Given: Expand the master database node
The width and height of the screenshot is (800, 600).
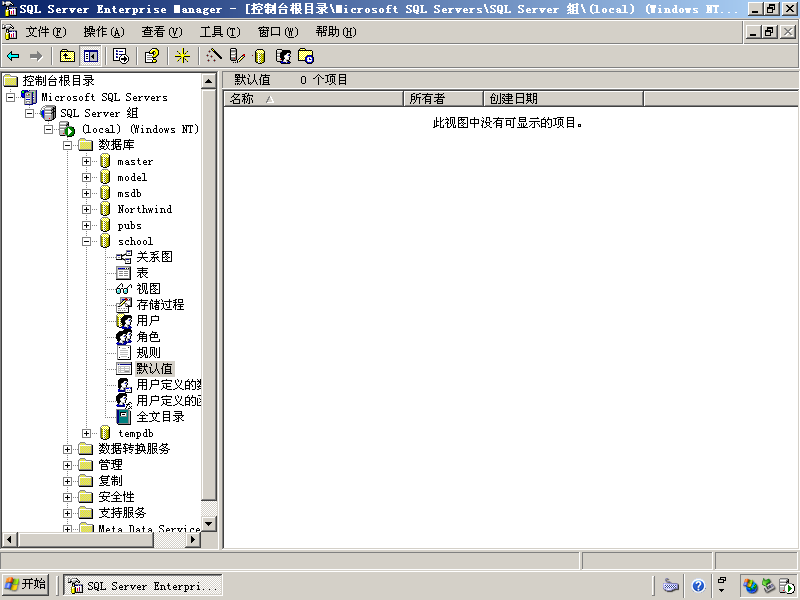Looking at the screenshot, I should [87, 162].
